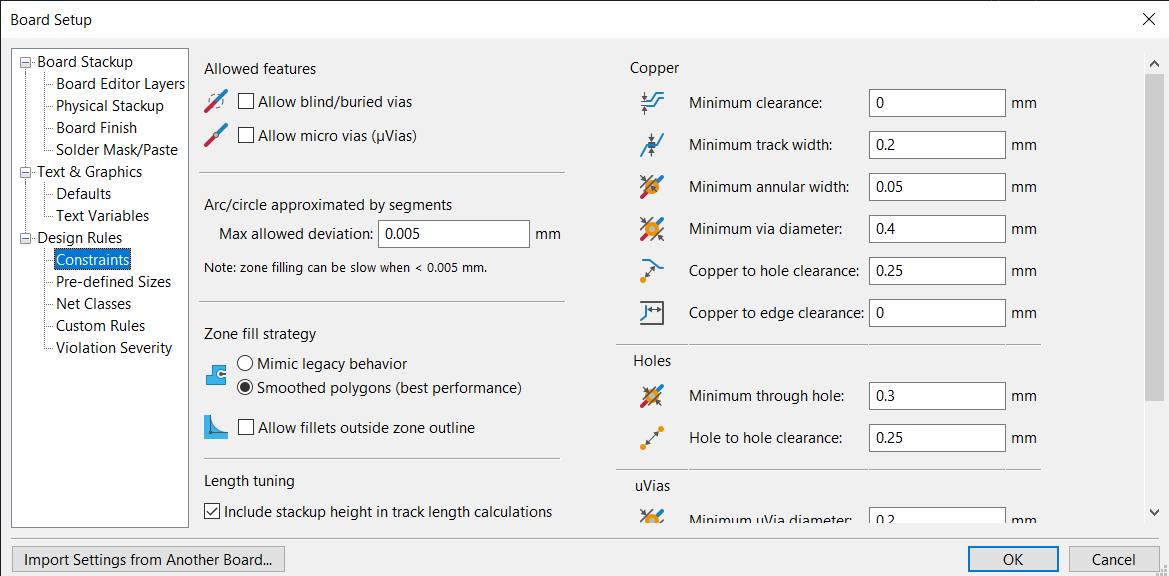Click the zone fill strategy icon
The height and width of the screenshot is (576, 1169).
(x=216, y=376)
